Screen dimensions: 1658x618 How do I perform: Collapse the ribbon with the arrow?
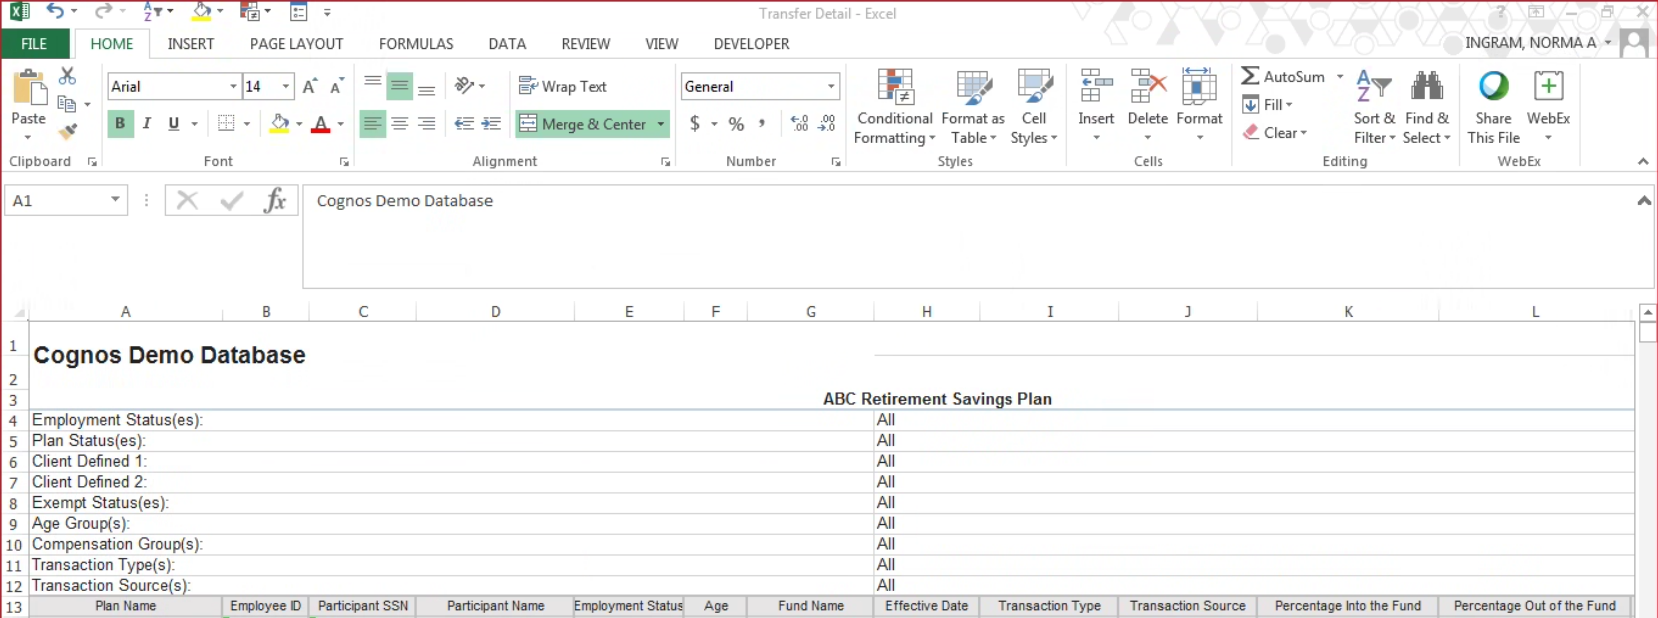point(1642,161)
